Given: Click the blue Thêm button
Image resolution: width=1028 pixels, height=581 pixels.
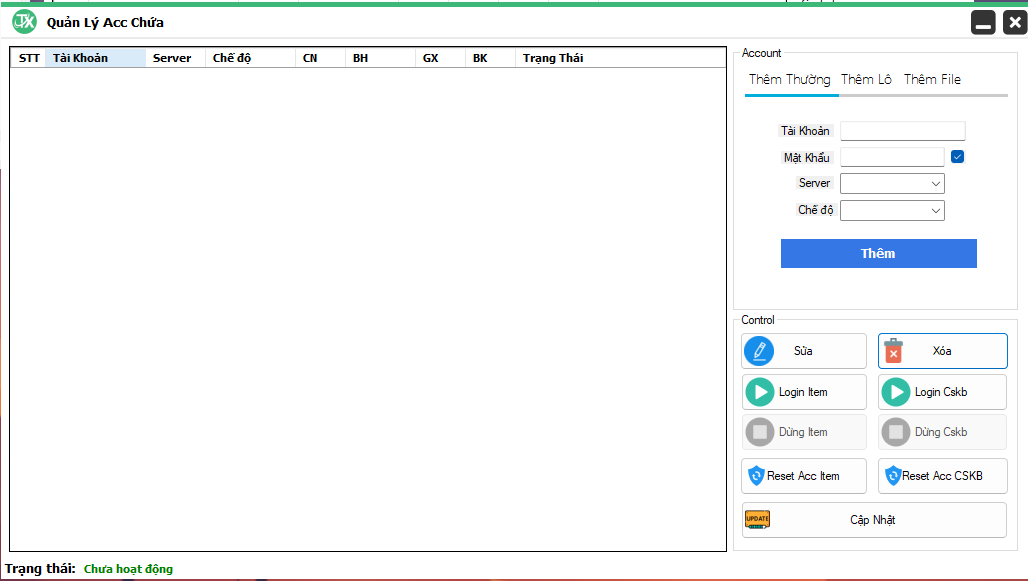Looking at the screenshot, I should [878, 253].
